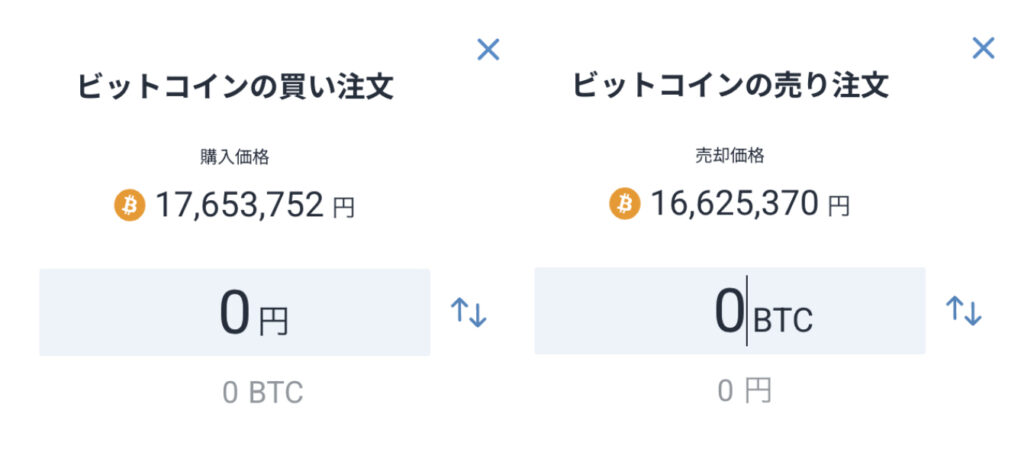Click the 円 unit in buy field

pyautogui.click(x=273, y=321)
